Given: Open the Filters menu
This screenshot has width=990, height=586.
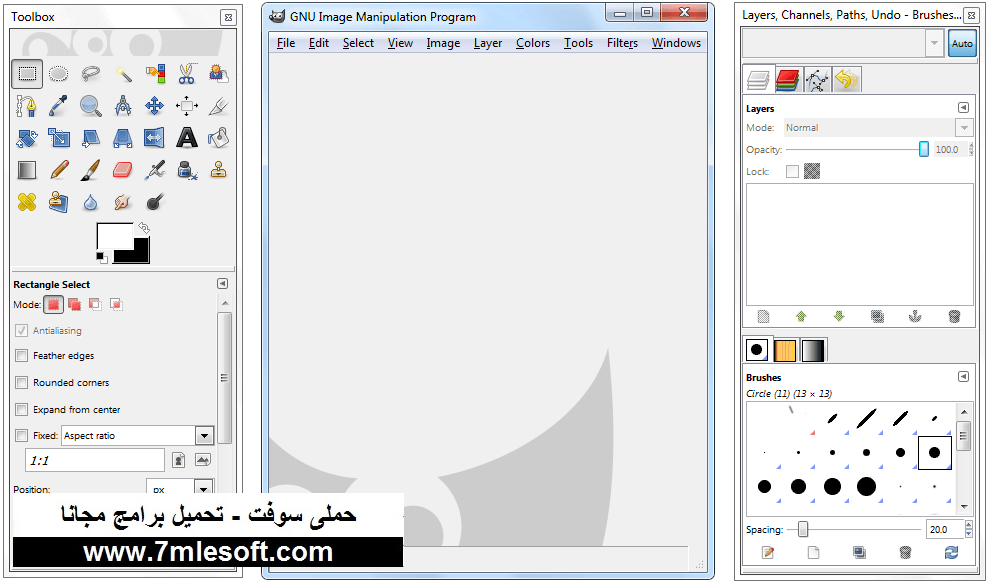Looking at the screenshot, I should (623, 43).
